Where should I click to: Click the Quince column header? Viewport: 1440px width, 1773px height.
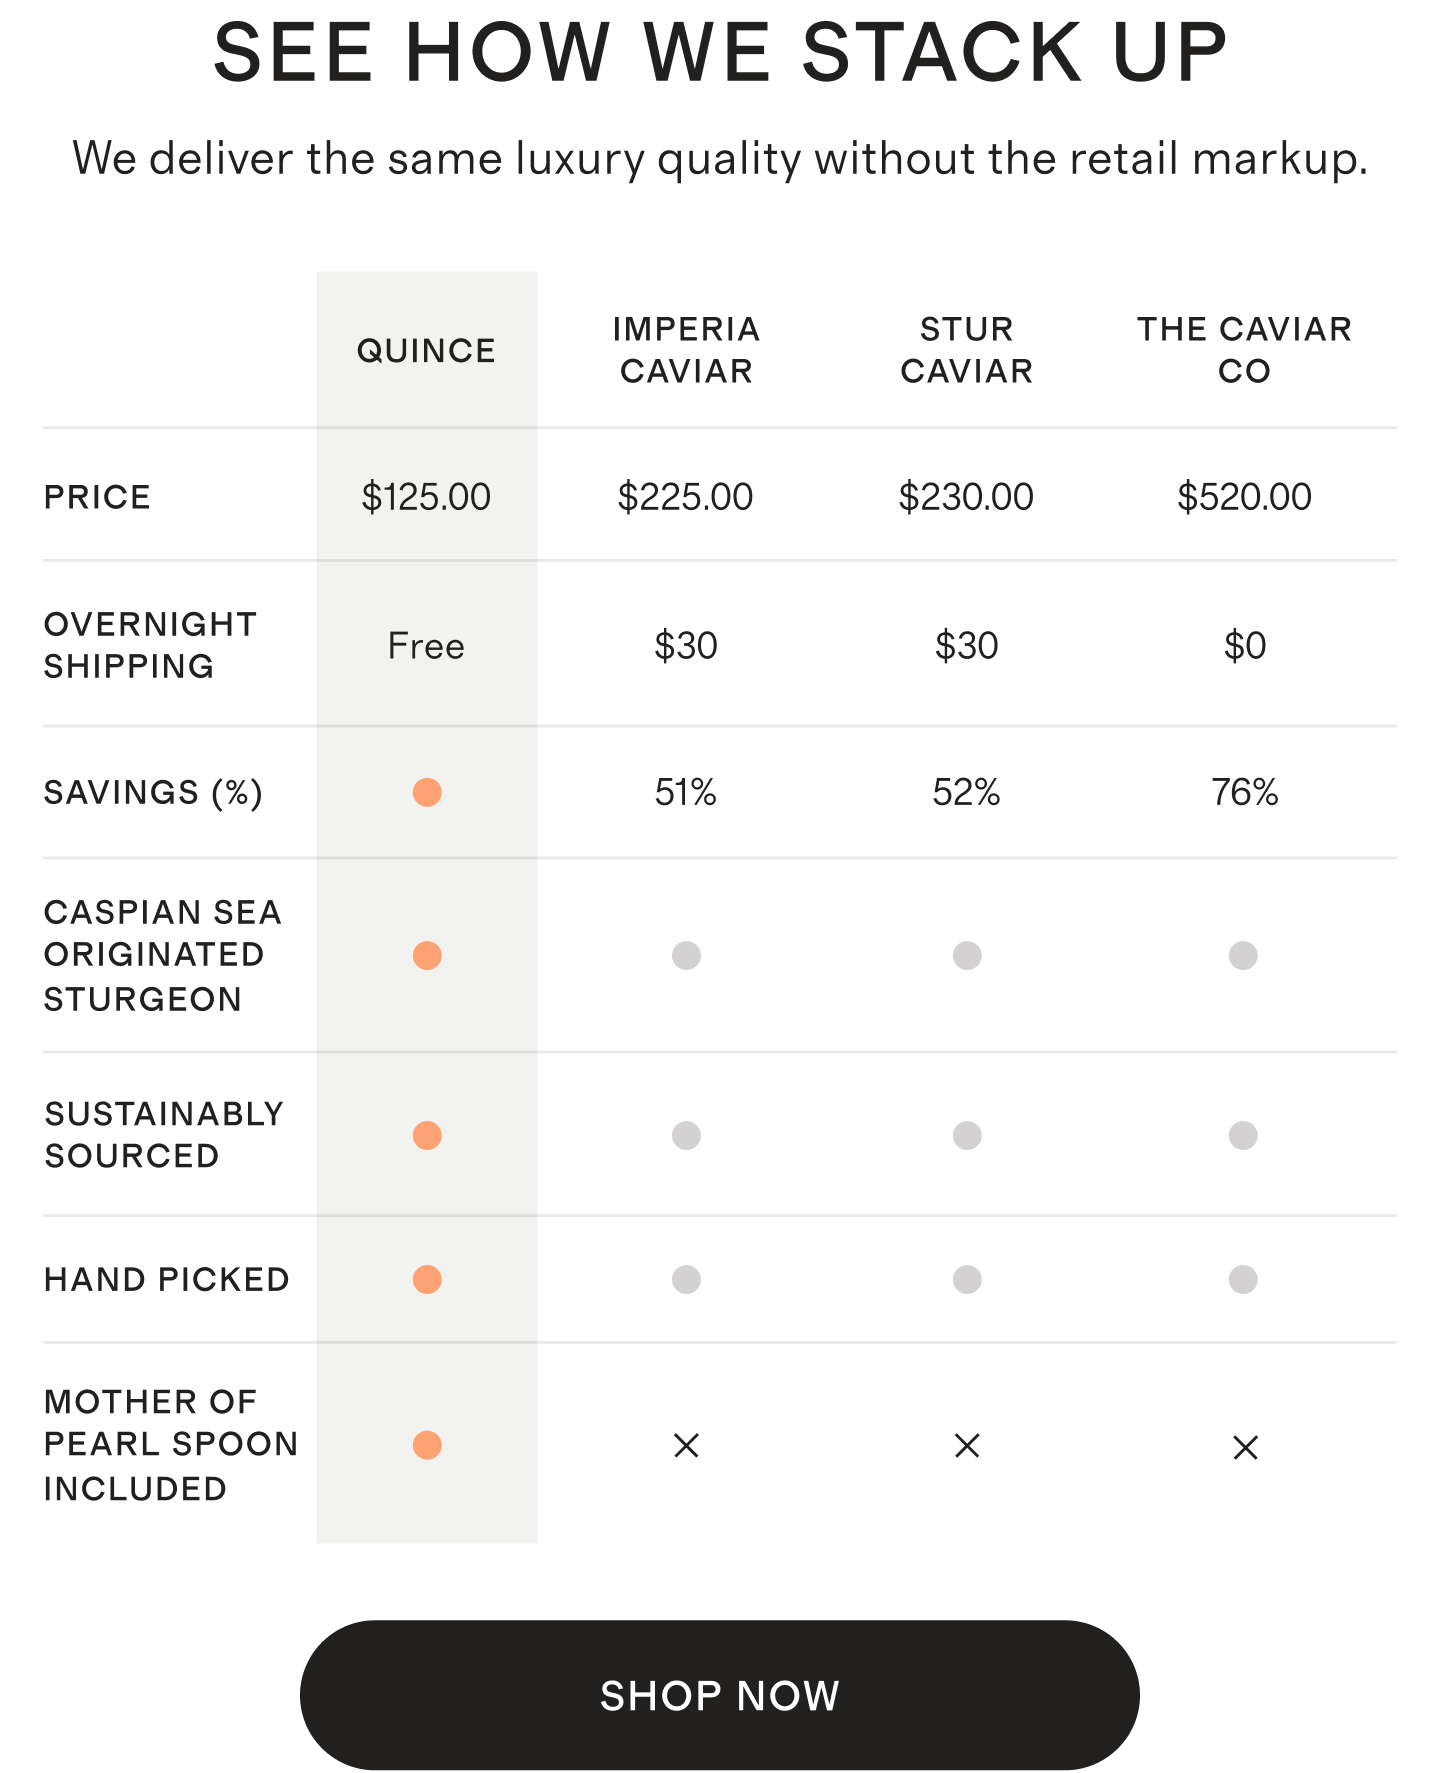click(x=426, y=351)
